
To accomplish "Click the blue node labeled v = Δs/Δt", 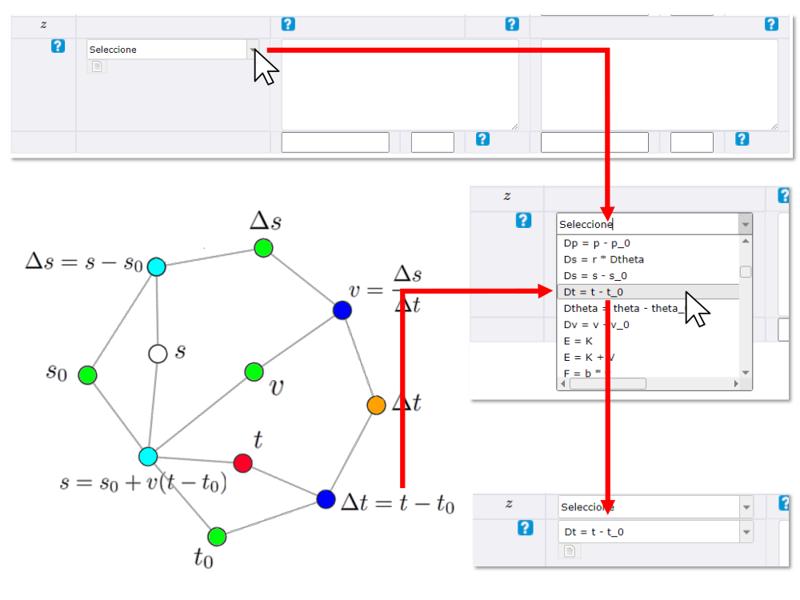I will click(x=342, y=310).
